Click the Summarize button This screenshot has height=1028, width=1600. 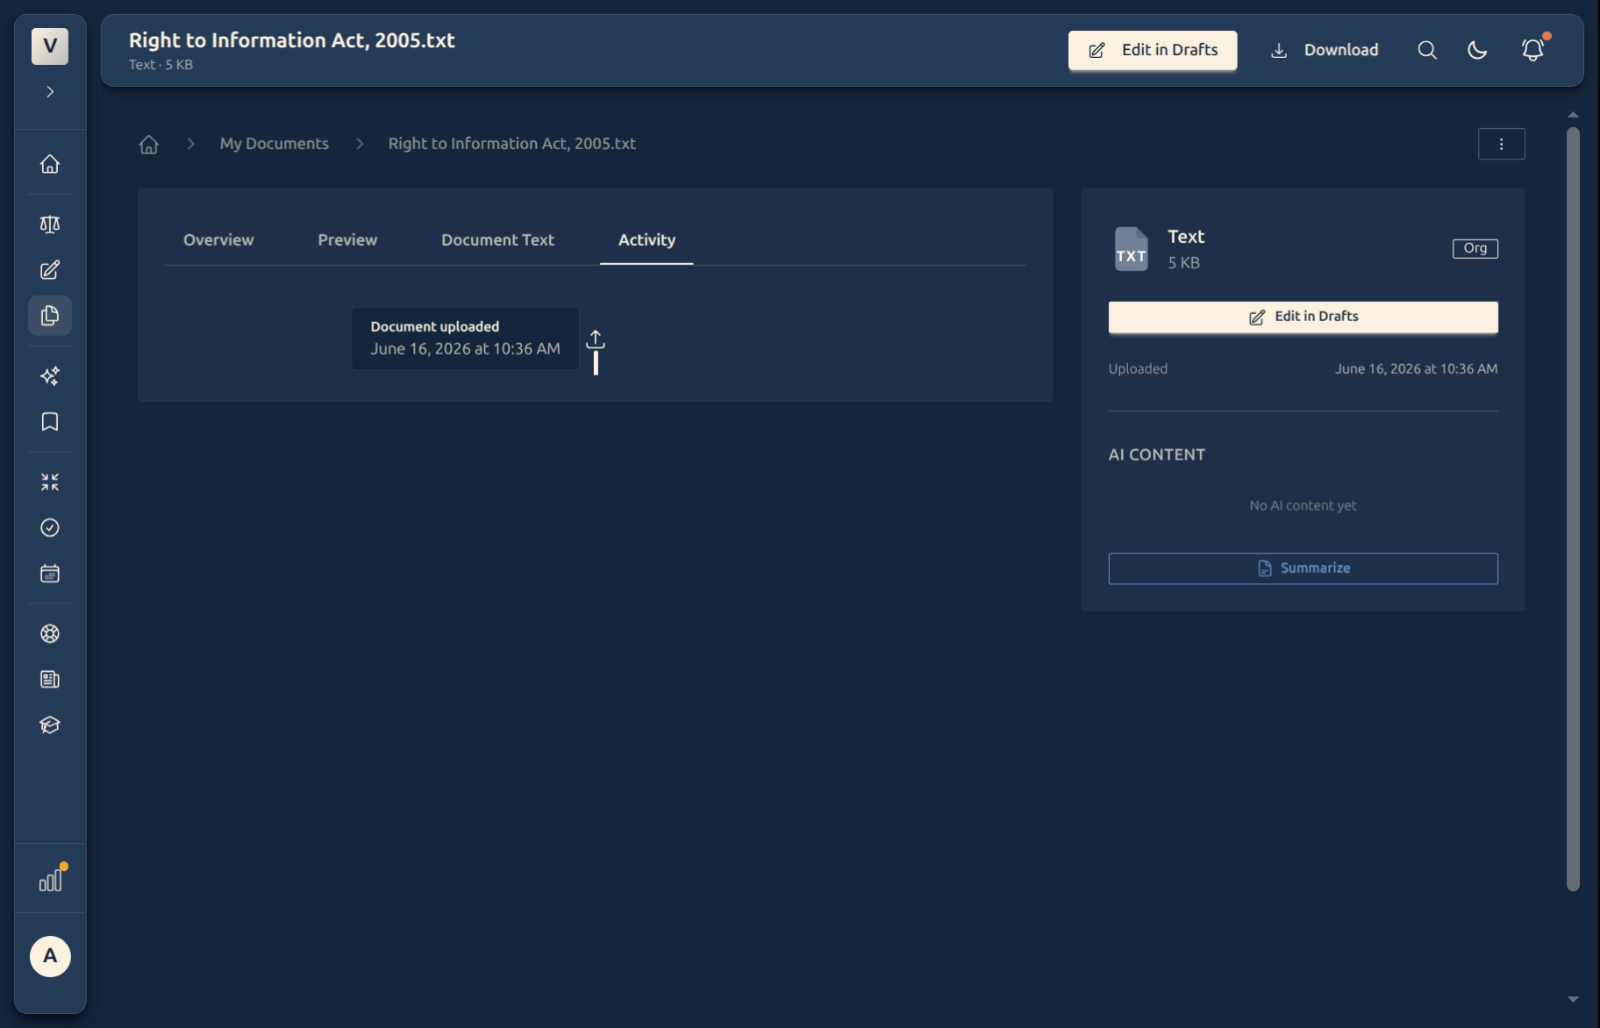(x=1303, y=568)
